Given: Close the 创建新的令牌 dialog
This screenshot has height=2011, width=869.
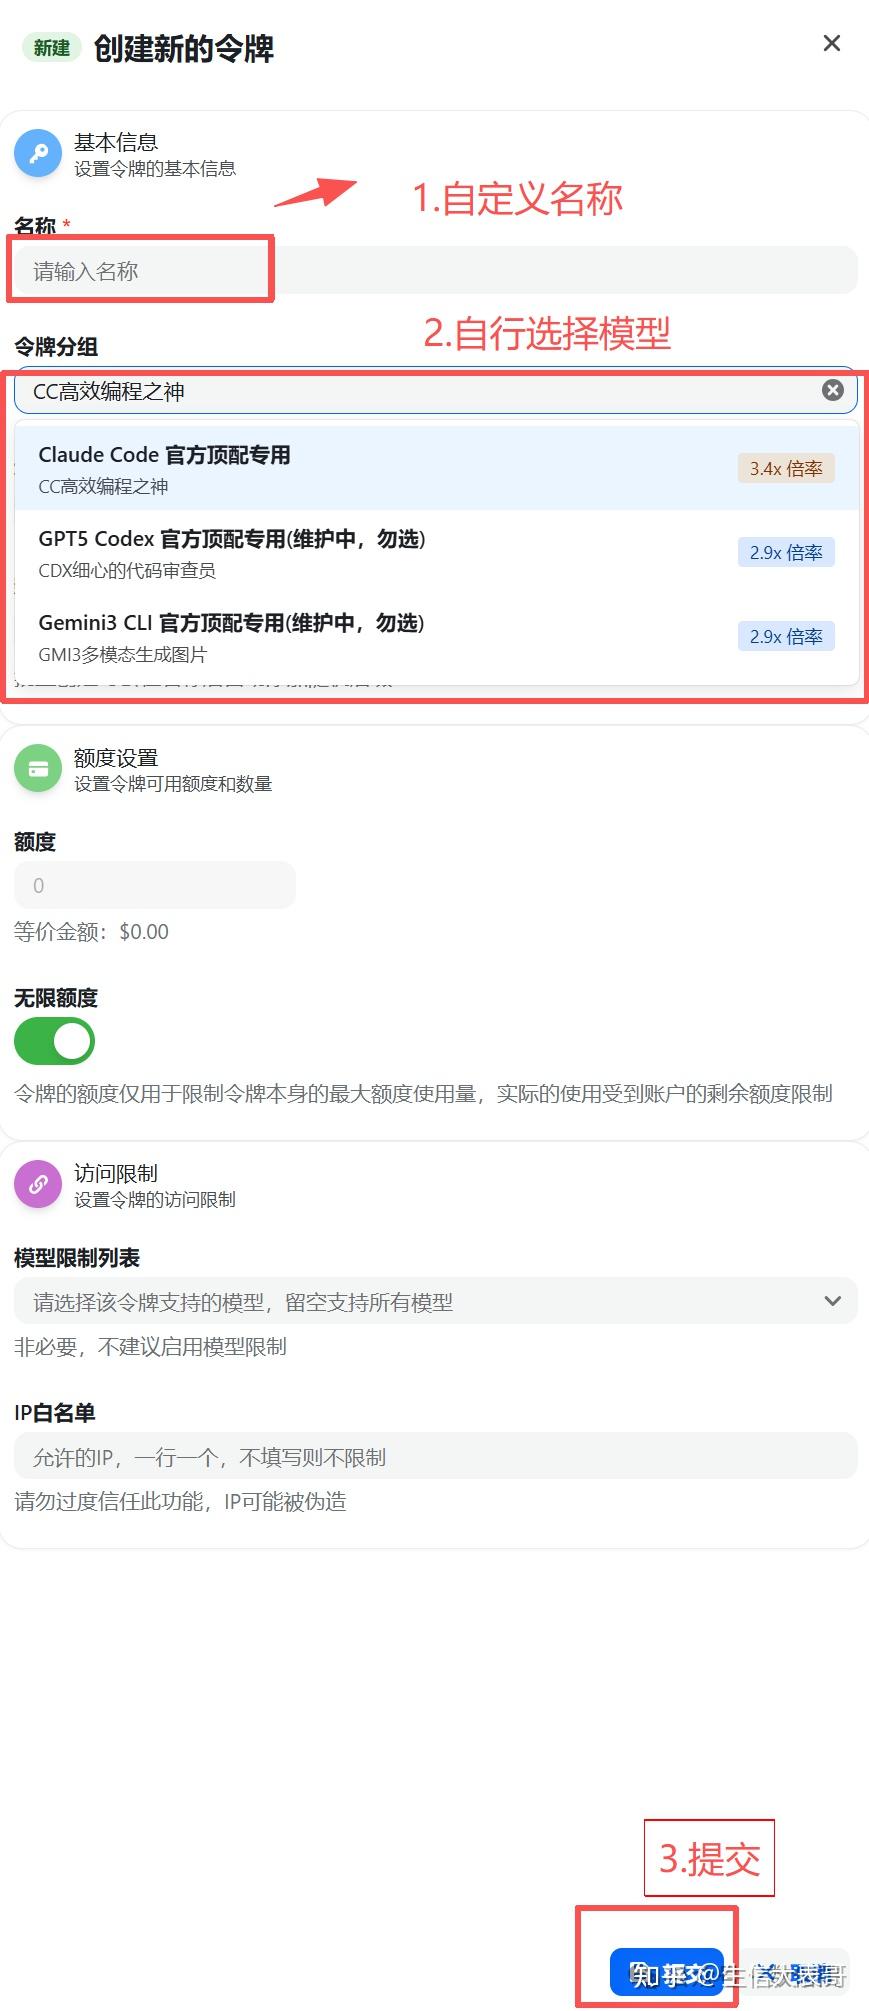Looking at the screenshot, I should tap(831, 43).
